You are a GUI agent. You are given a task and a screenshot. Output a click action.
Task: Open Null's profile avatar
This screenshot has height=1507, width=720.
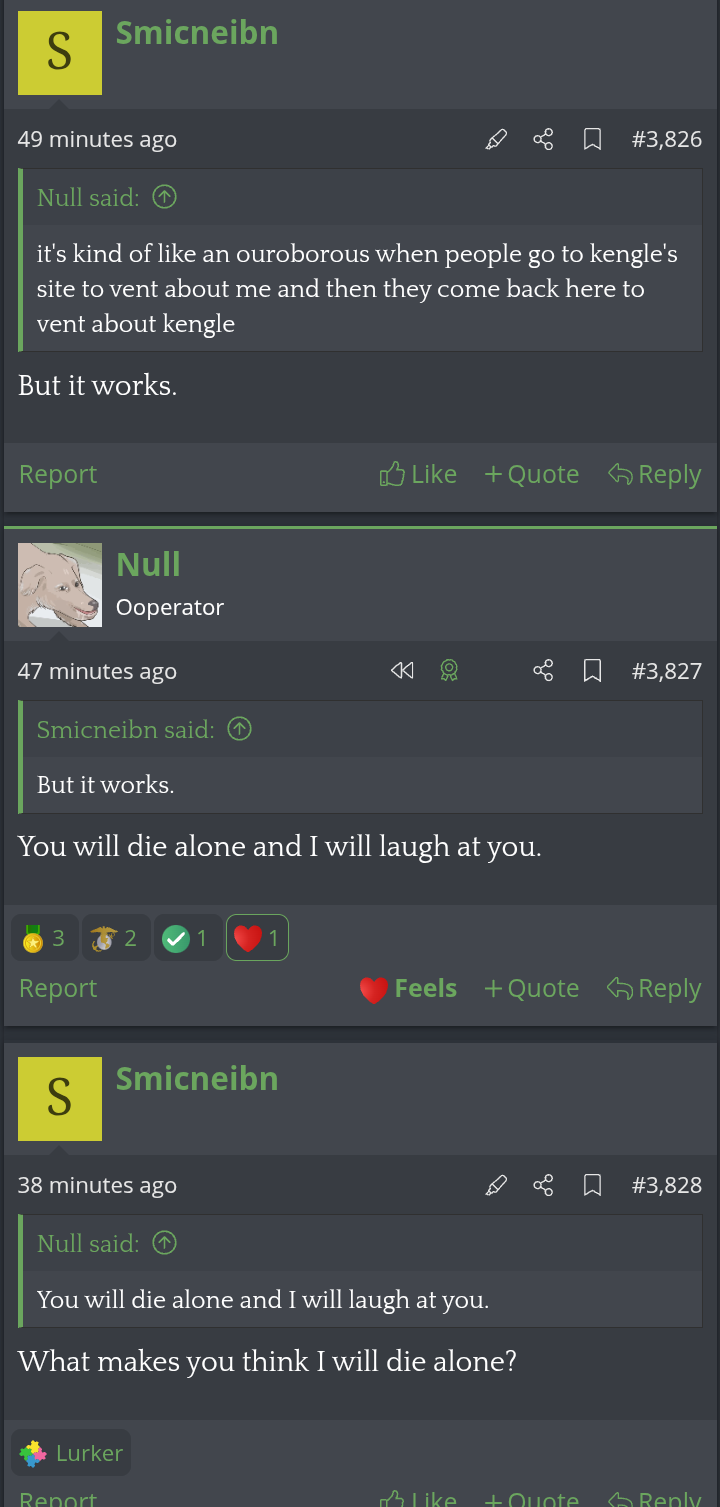click(x=60, y=585)
